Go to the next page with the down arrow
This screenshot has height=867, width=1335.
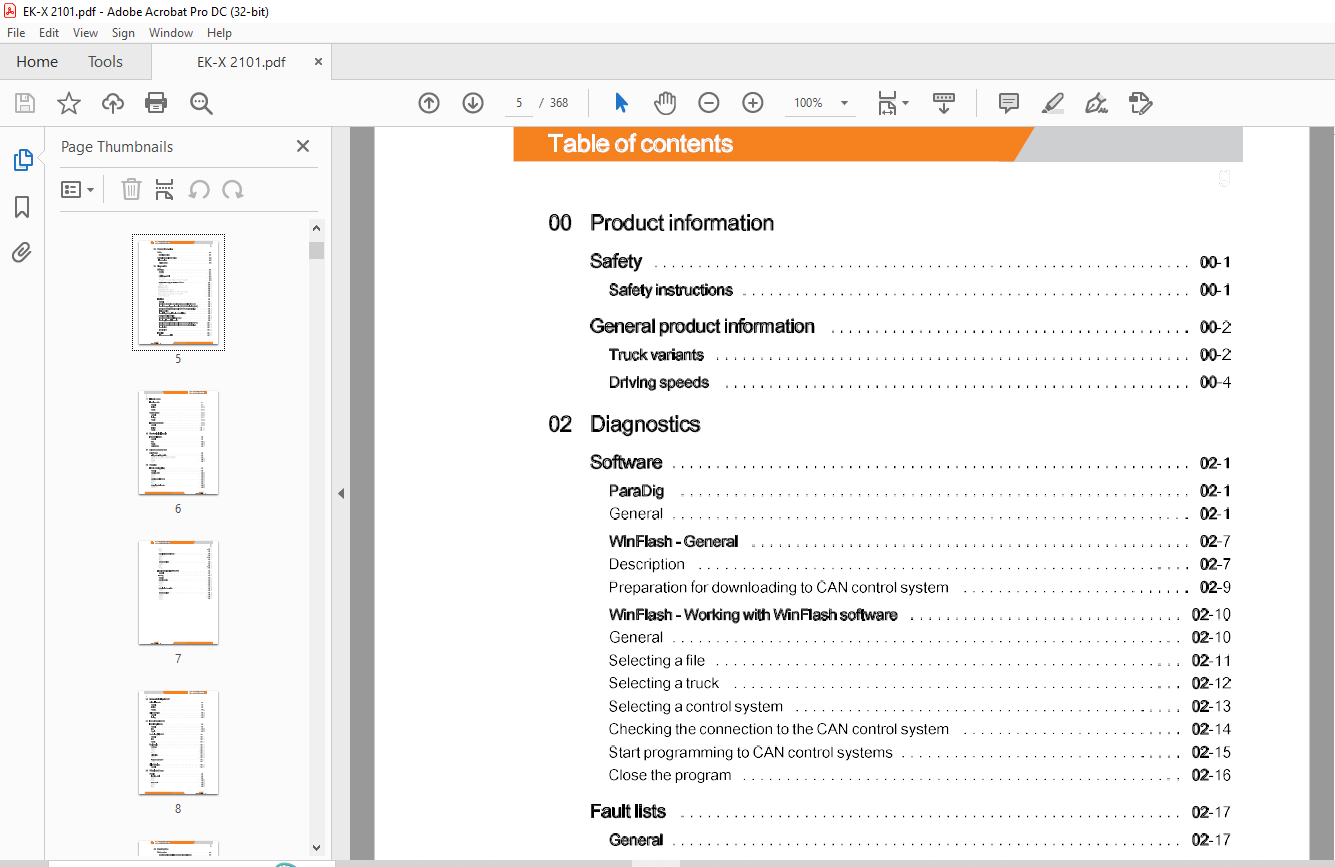[473, 103]
